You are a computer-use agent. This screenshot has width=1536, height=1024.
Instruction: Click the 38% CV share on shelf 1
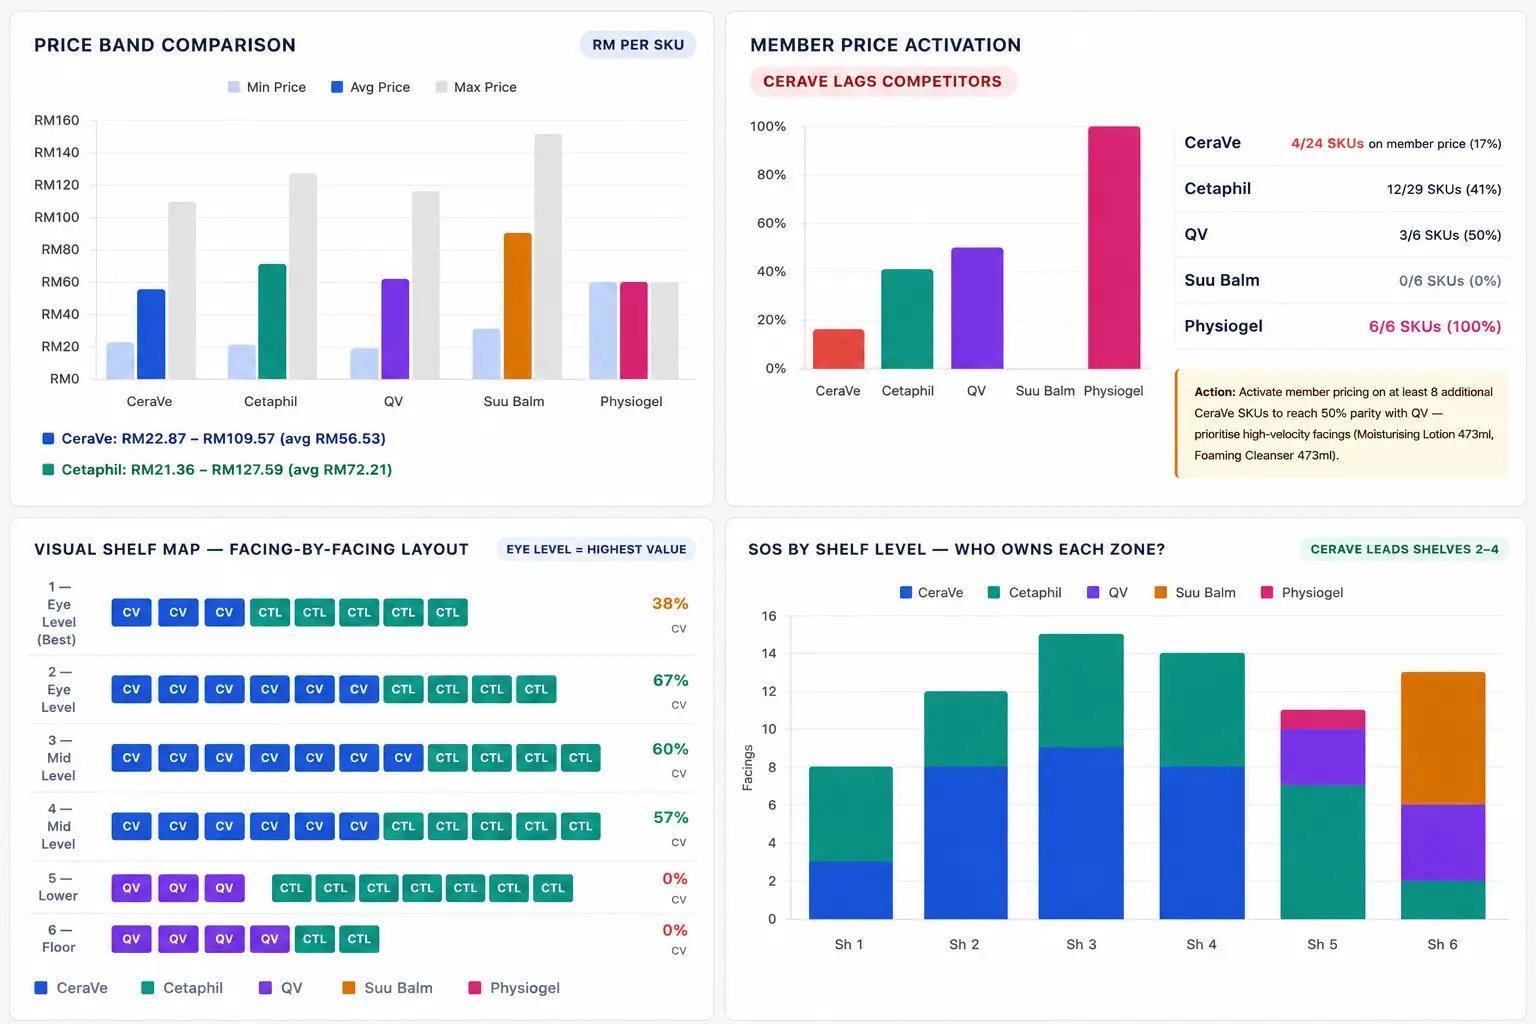tap(670, 604)
